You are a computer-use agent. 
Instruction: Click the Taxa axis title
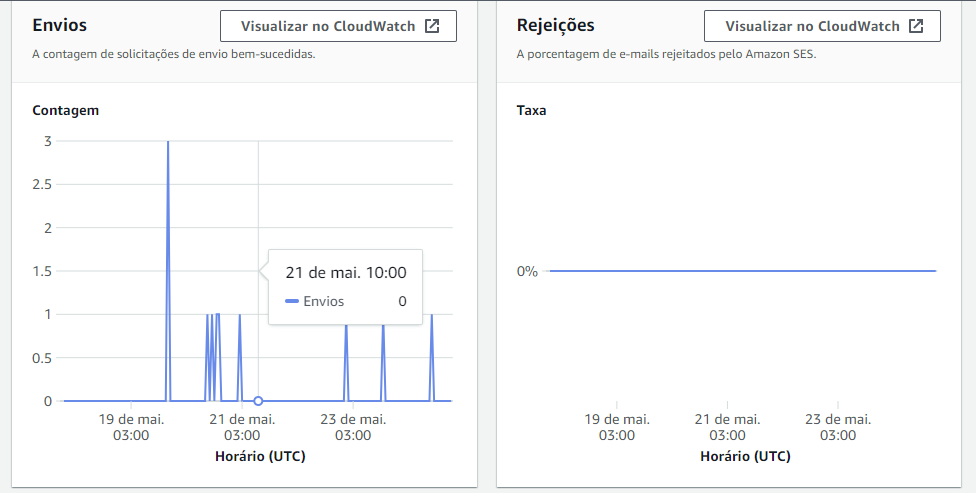point(531,110)
